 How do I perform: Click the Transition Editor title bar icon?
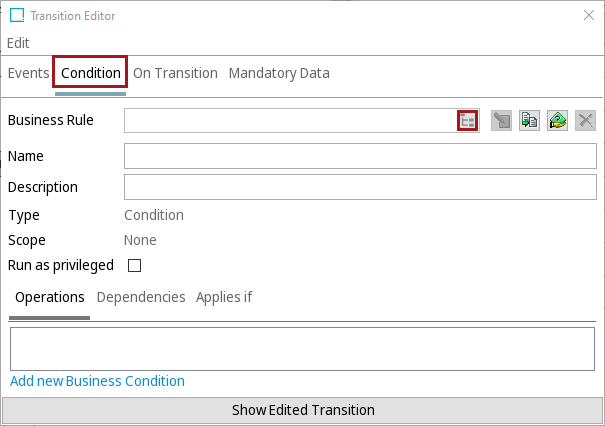tap(17, 15)
